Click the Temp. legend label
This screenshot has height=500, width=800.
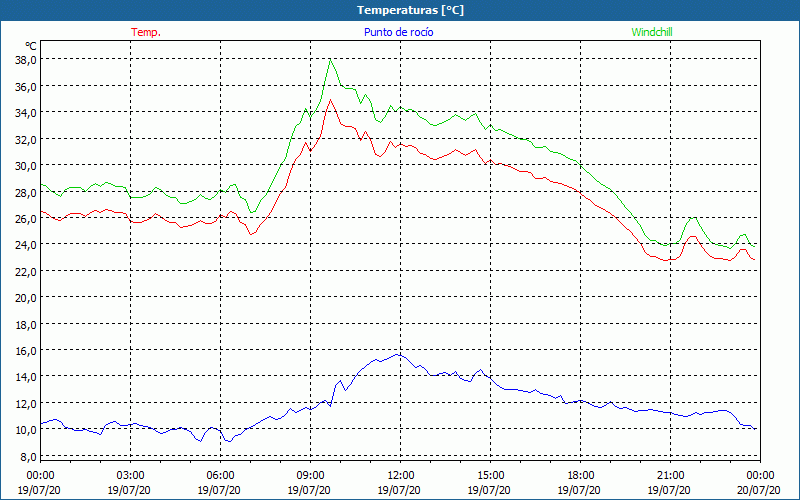click(x=146, y=32)
